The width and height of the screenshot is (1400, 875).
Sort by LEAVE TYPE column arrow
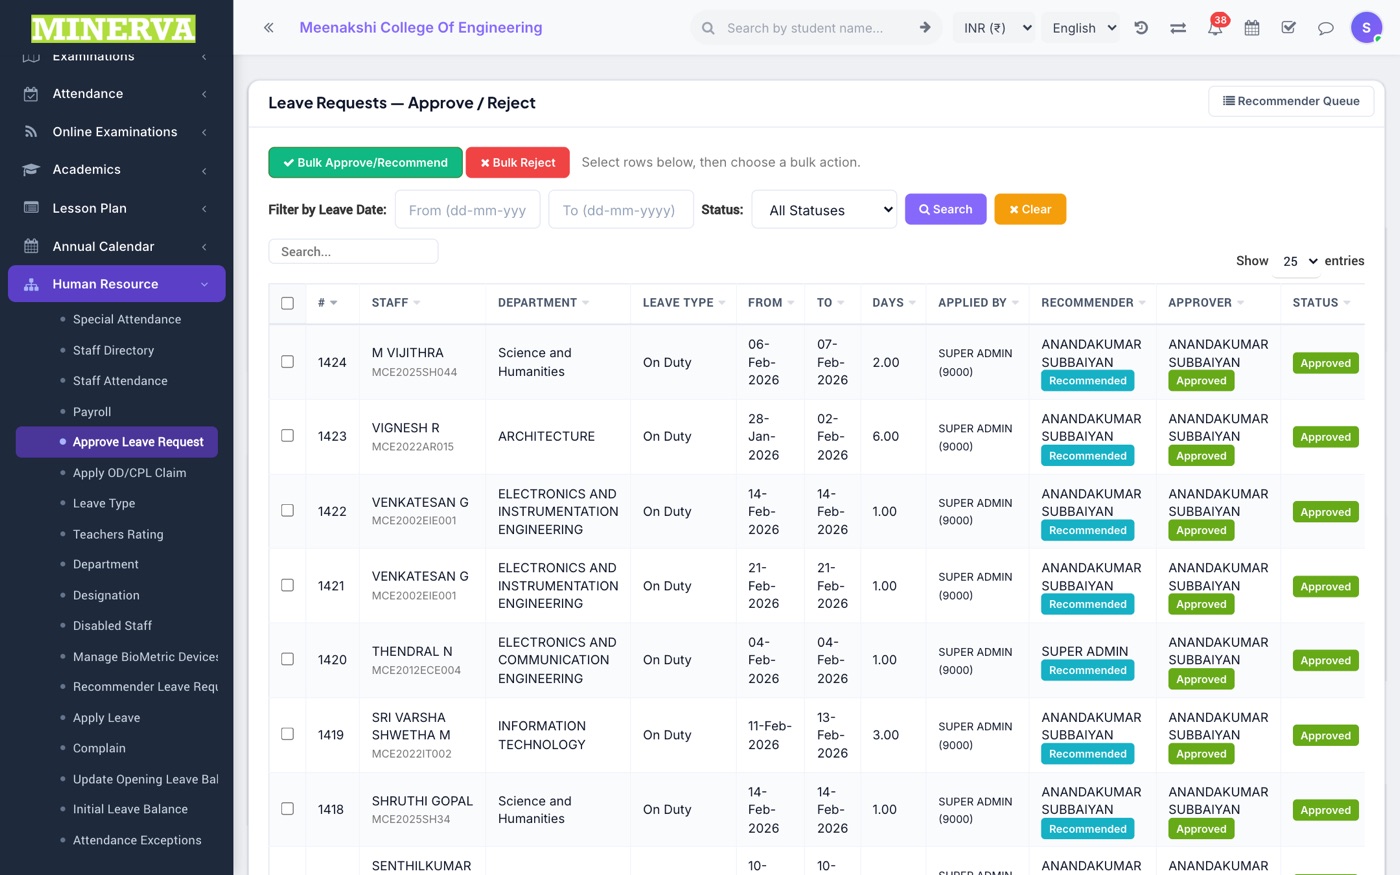point(722,303)
